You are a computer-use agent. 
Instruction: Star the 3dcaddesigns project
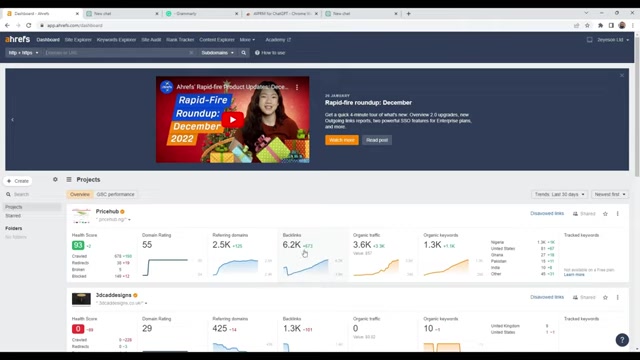pyautogui.click(x=605, y=297)
